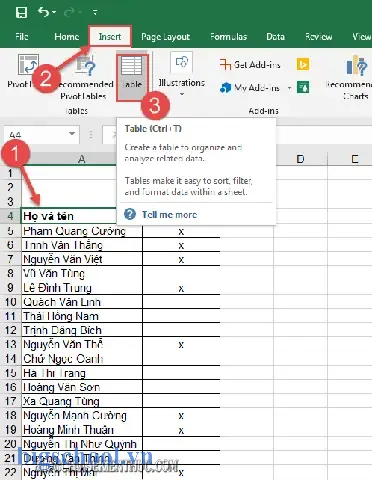Select cell 'Nguyễn Mạnh Cường'
This screenshot has height=480, width=372.
click(82, 415)
